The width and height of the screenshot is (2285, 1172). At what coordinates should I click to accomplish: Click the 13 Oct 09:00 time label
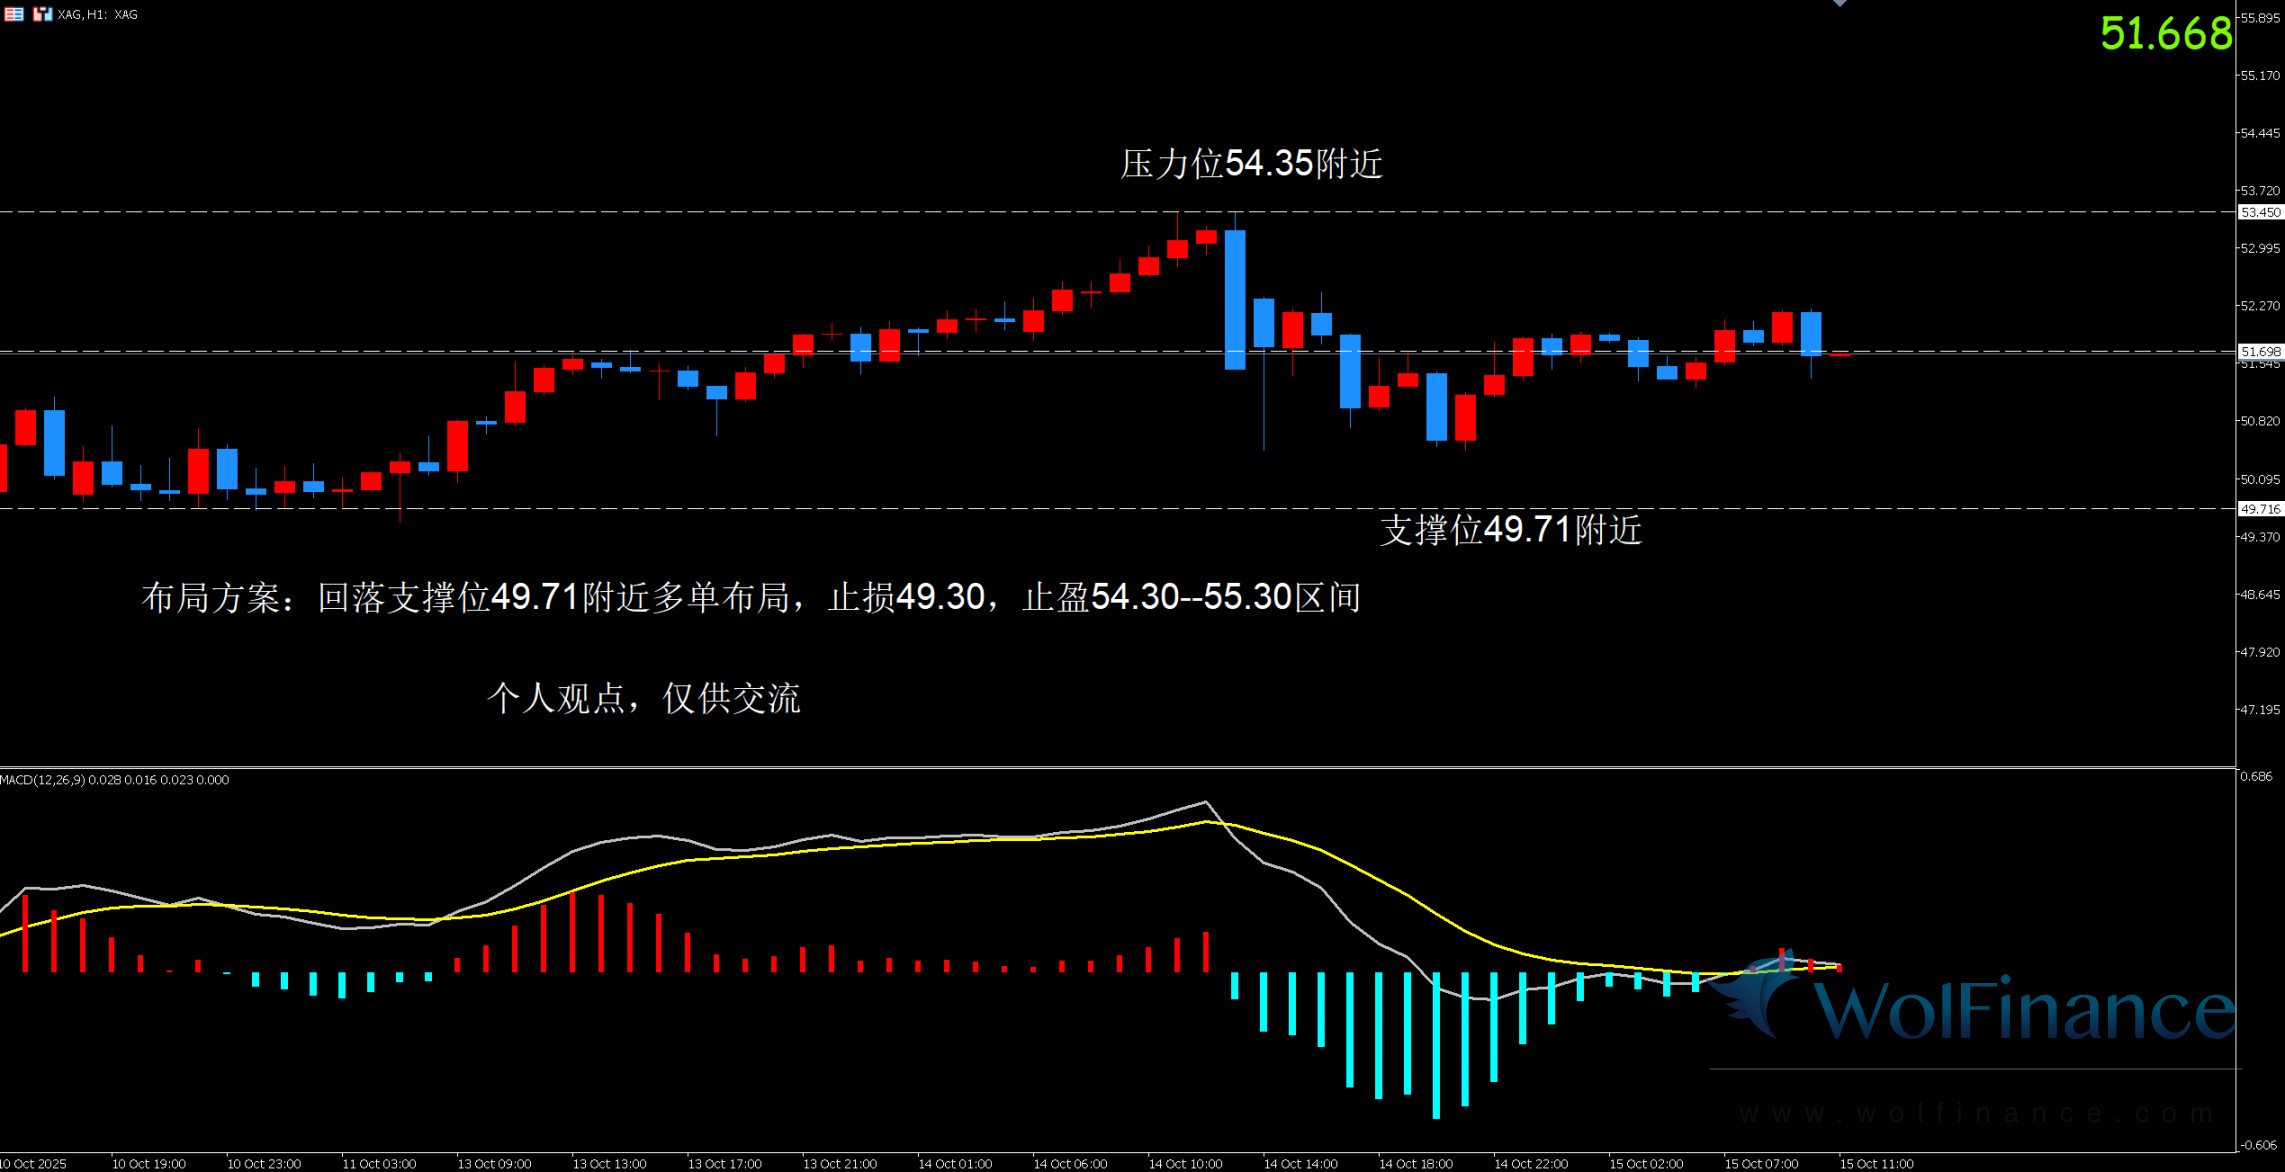pos(494,1164)
